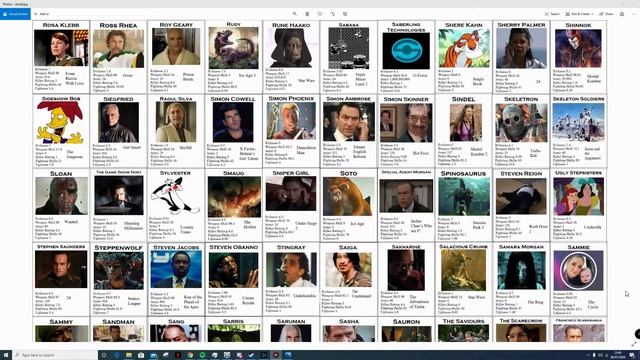Viewport: 640px width, 360px height.
Task: Click the 'Siegfried' card title
Action: 118,99
